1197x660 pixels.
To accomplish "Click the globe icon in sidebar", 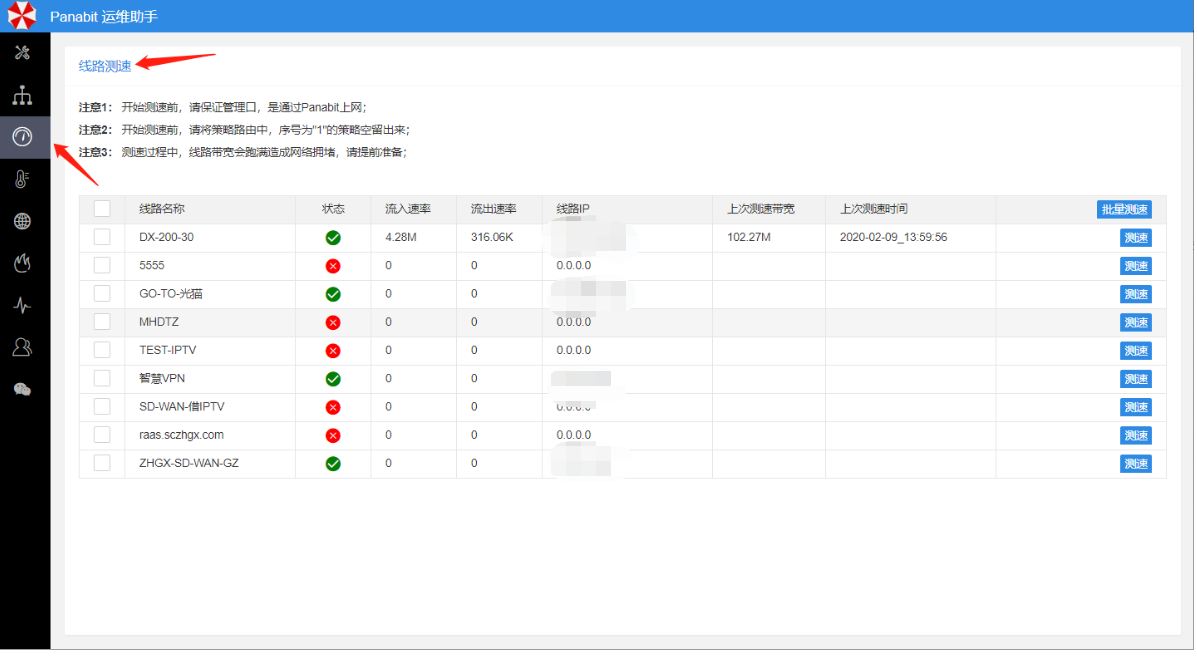I will pos(22,221).
